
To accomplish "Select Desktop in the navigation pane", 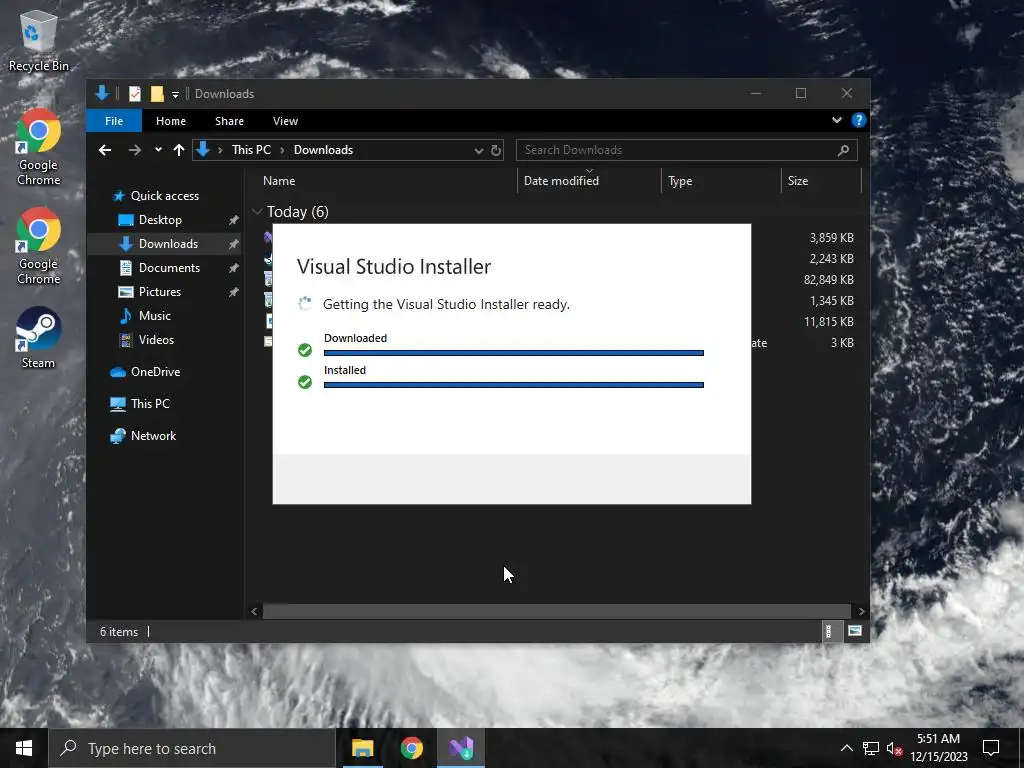I will [161, 220].
